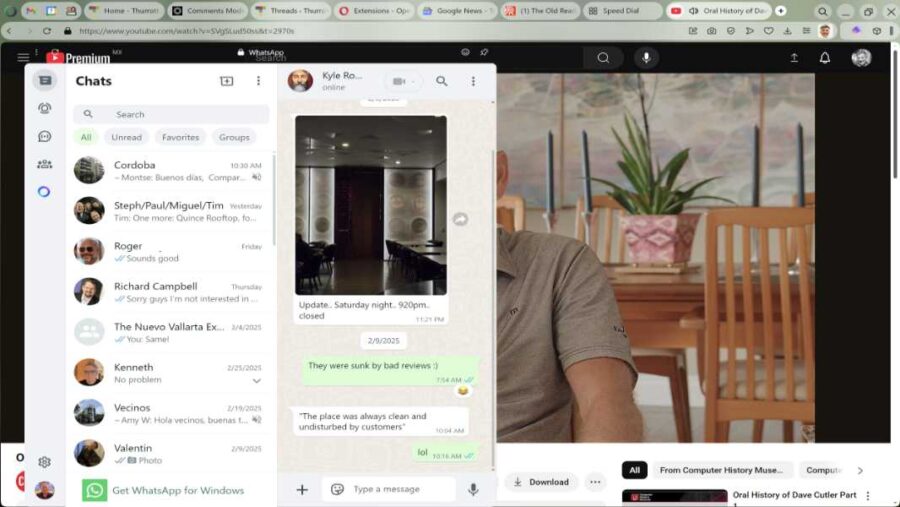Open the Status updates icon in WhatsApp sidebar
The width and height of the screenshot is (900, 507).
click(x=44, y=108)
